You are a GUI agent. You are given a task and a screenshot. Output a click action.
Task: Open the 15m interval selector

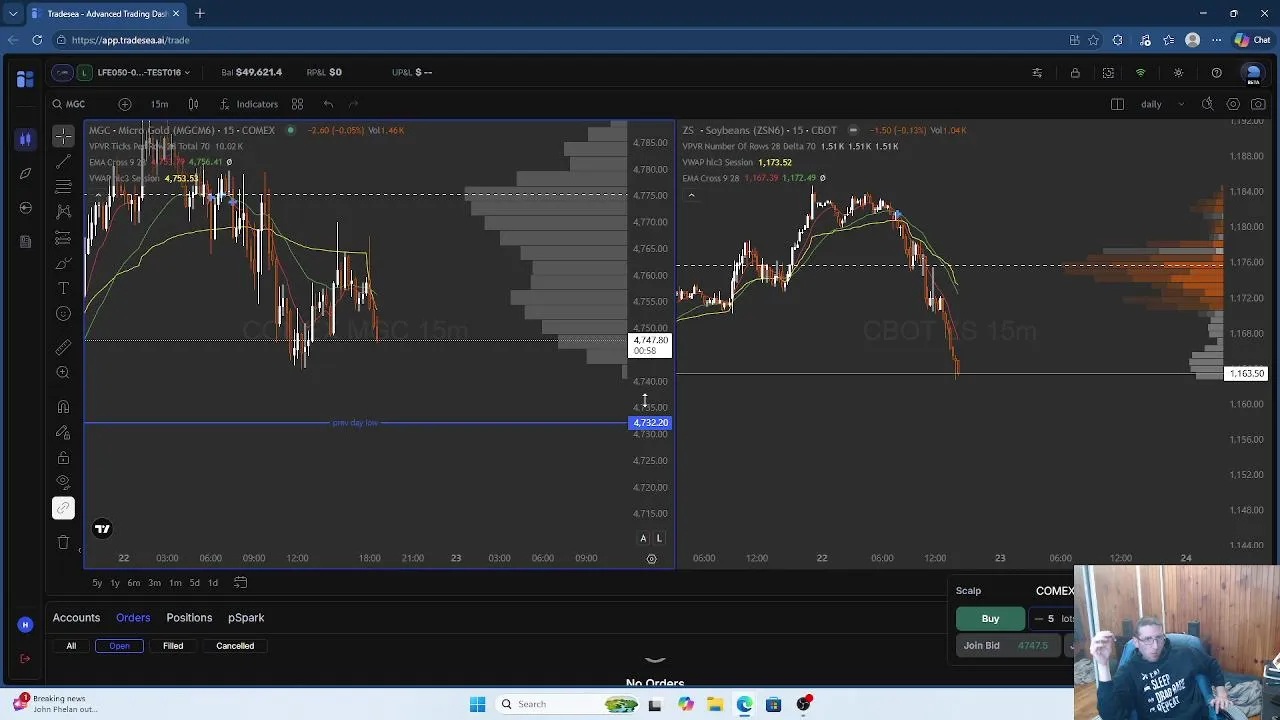[x=159, y=104]
